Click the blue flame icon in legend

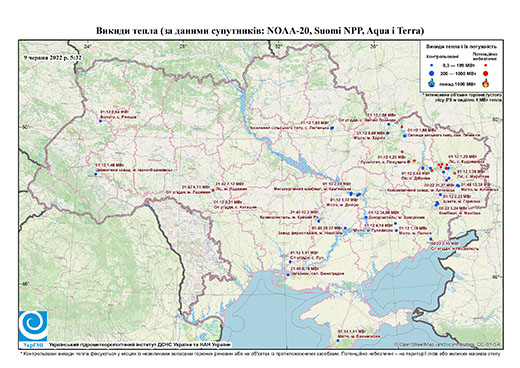click(x=432, y=83)
